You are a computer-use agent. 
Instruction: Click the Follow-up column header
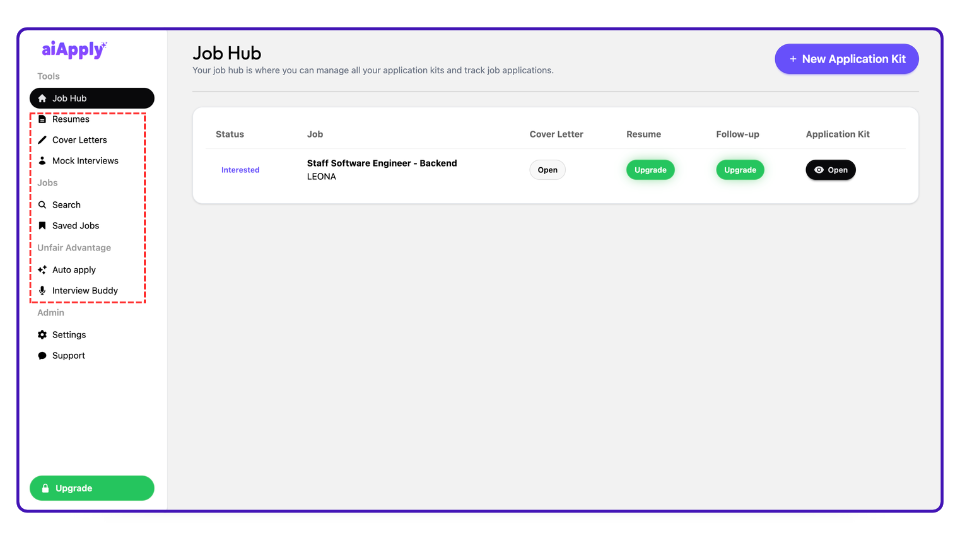[x=738, y=134]
